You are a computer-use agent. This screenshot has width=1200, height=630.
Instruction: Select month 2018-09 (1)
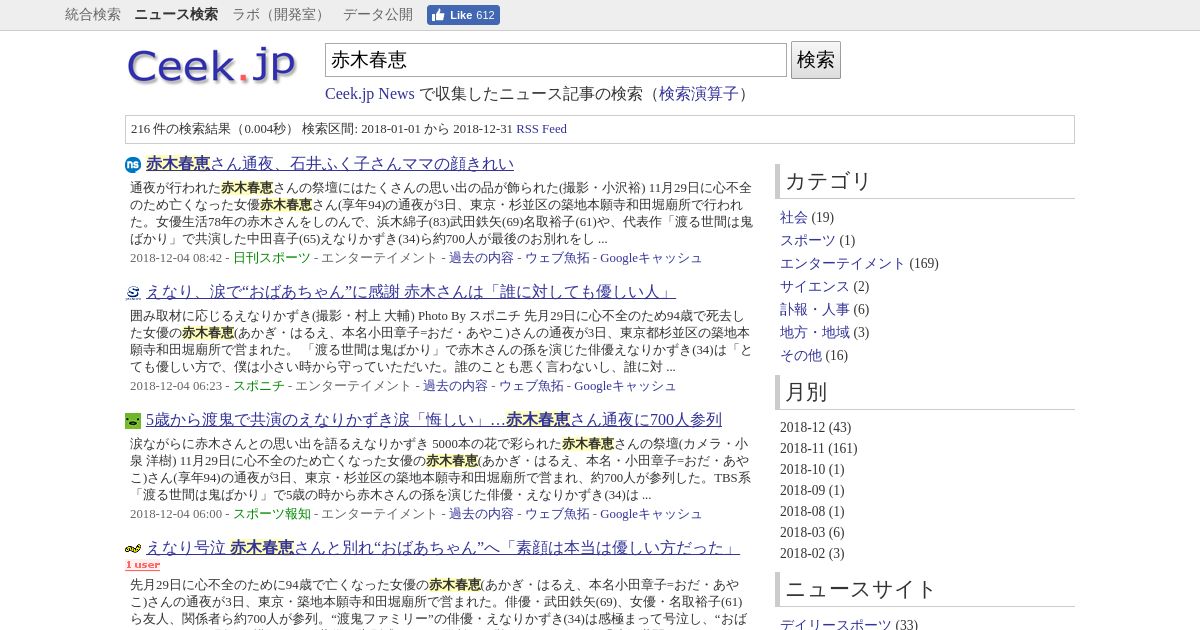click(812, 491)
